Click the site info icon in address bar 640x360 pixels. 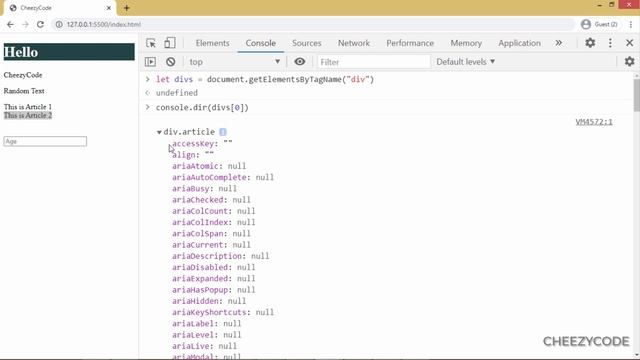click(x=59, y=24)
